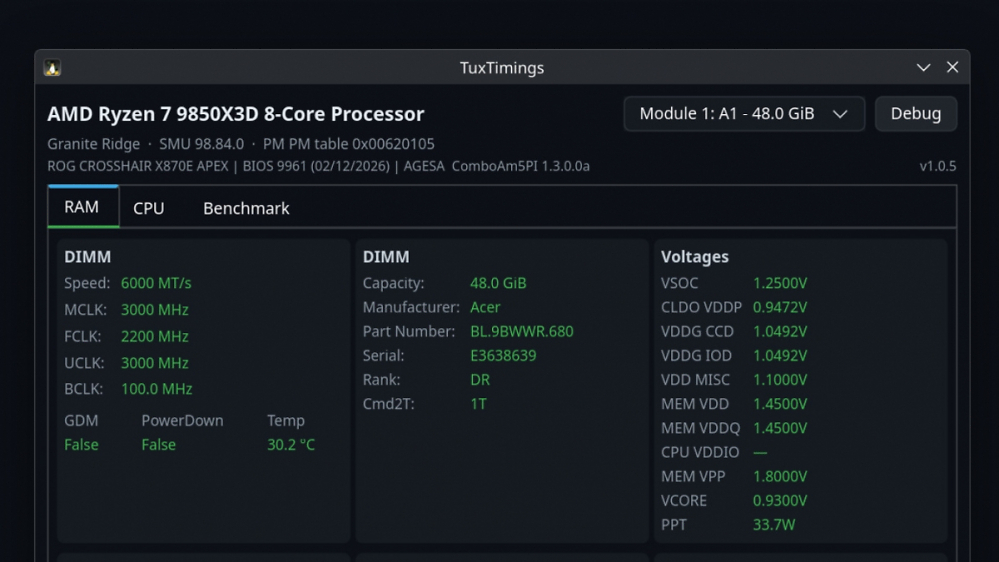Select the Acer manufacturer value
The image size is (999, 562).
(485, 307)
